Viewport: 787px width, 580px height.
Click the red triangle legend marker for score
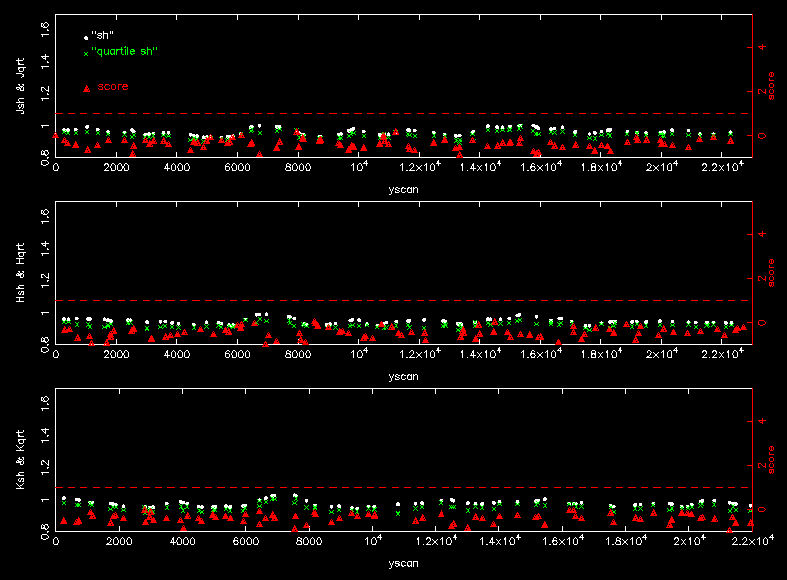pos(86,88)
